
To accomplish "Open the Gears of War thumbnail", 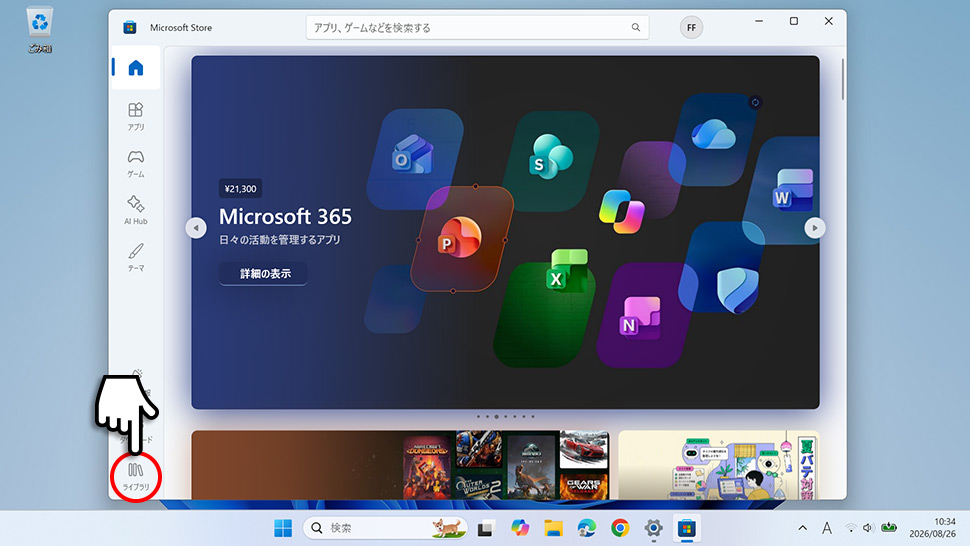I will pyautogui.click(x=584, y=486).
